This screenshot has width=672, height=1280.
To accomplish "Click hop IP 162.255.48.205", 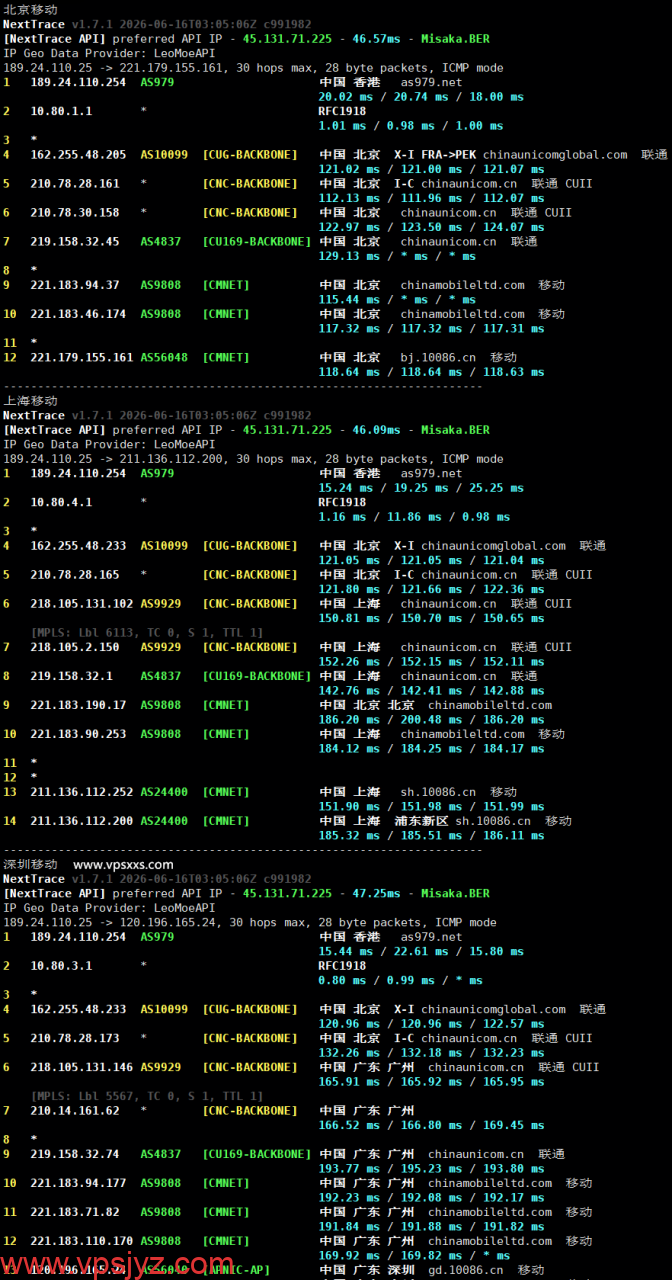I will [78, 154].
